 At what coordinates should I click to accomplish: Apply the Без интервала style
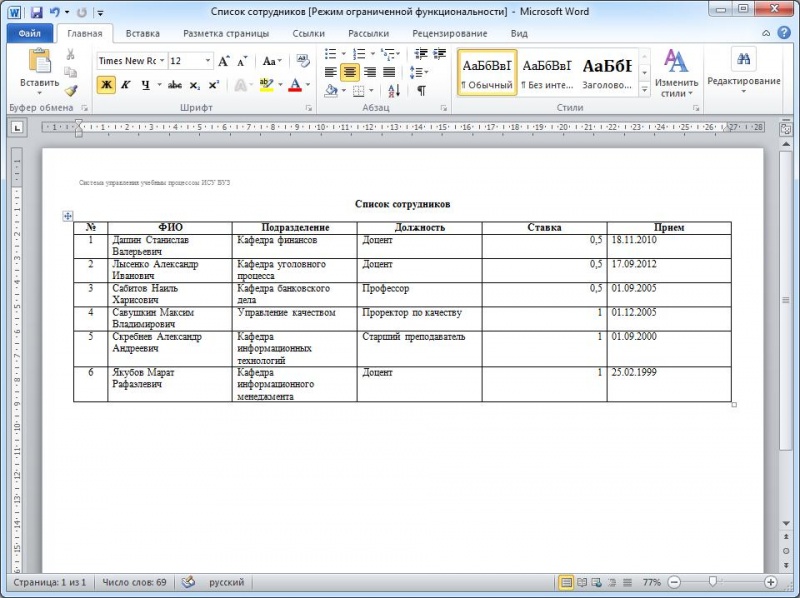547,72
